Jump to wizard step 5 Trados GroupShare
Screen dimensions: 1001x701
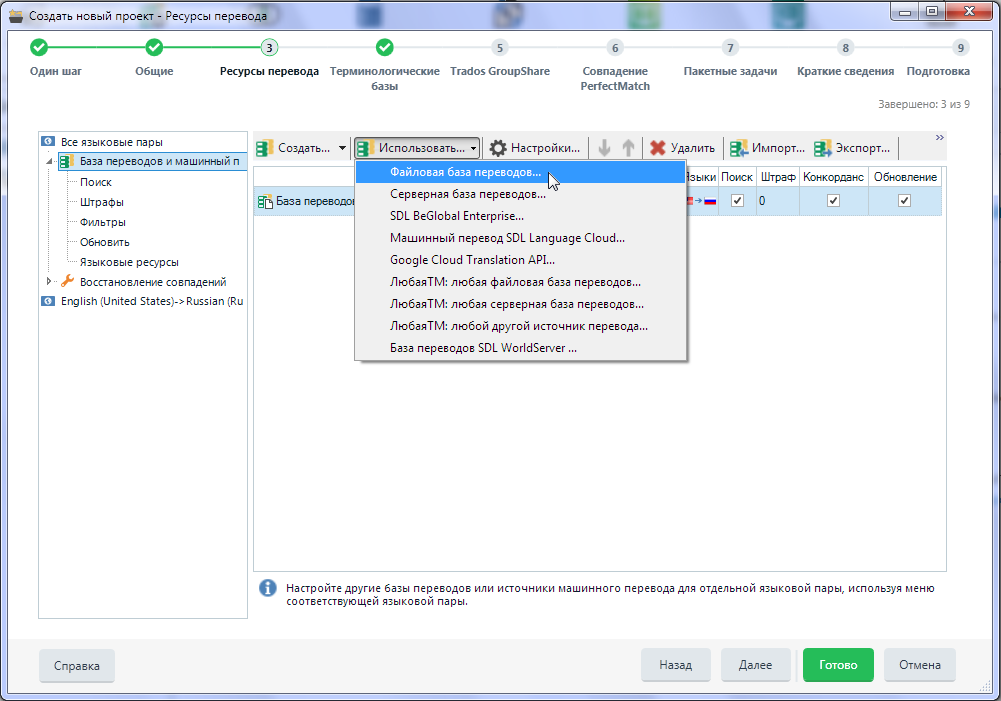click(x=499, y=47)
